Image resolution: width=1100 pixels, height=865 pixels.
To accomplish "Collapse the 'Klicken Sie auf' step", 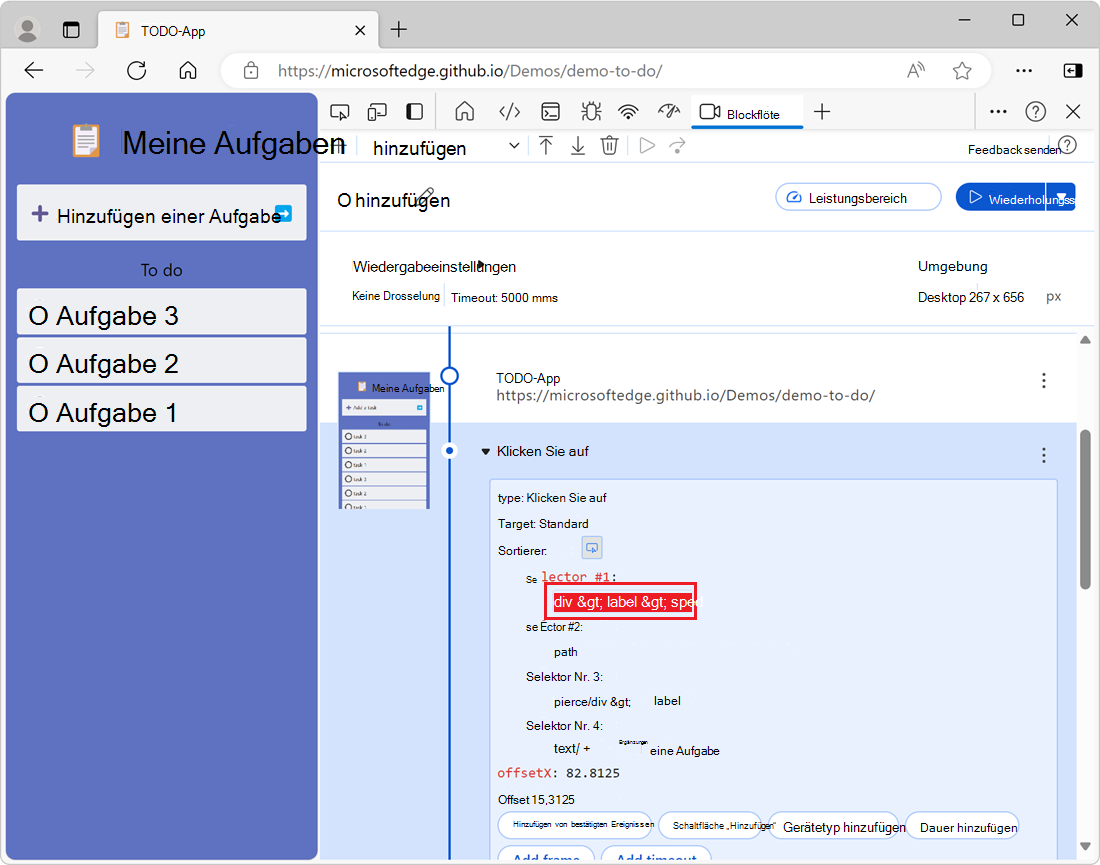I will click(486, 452).
